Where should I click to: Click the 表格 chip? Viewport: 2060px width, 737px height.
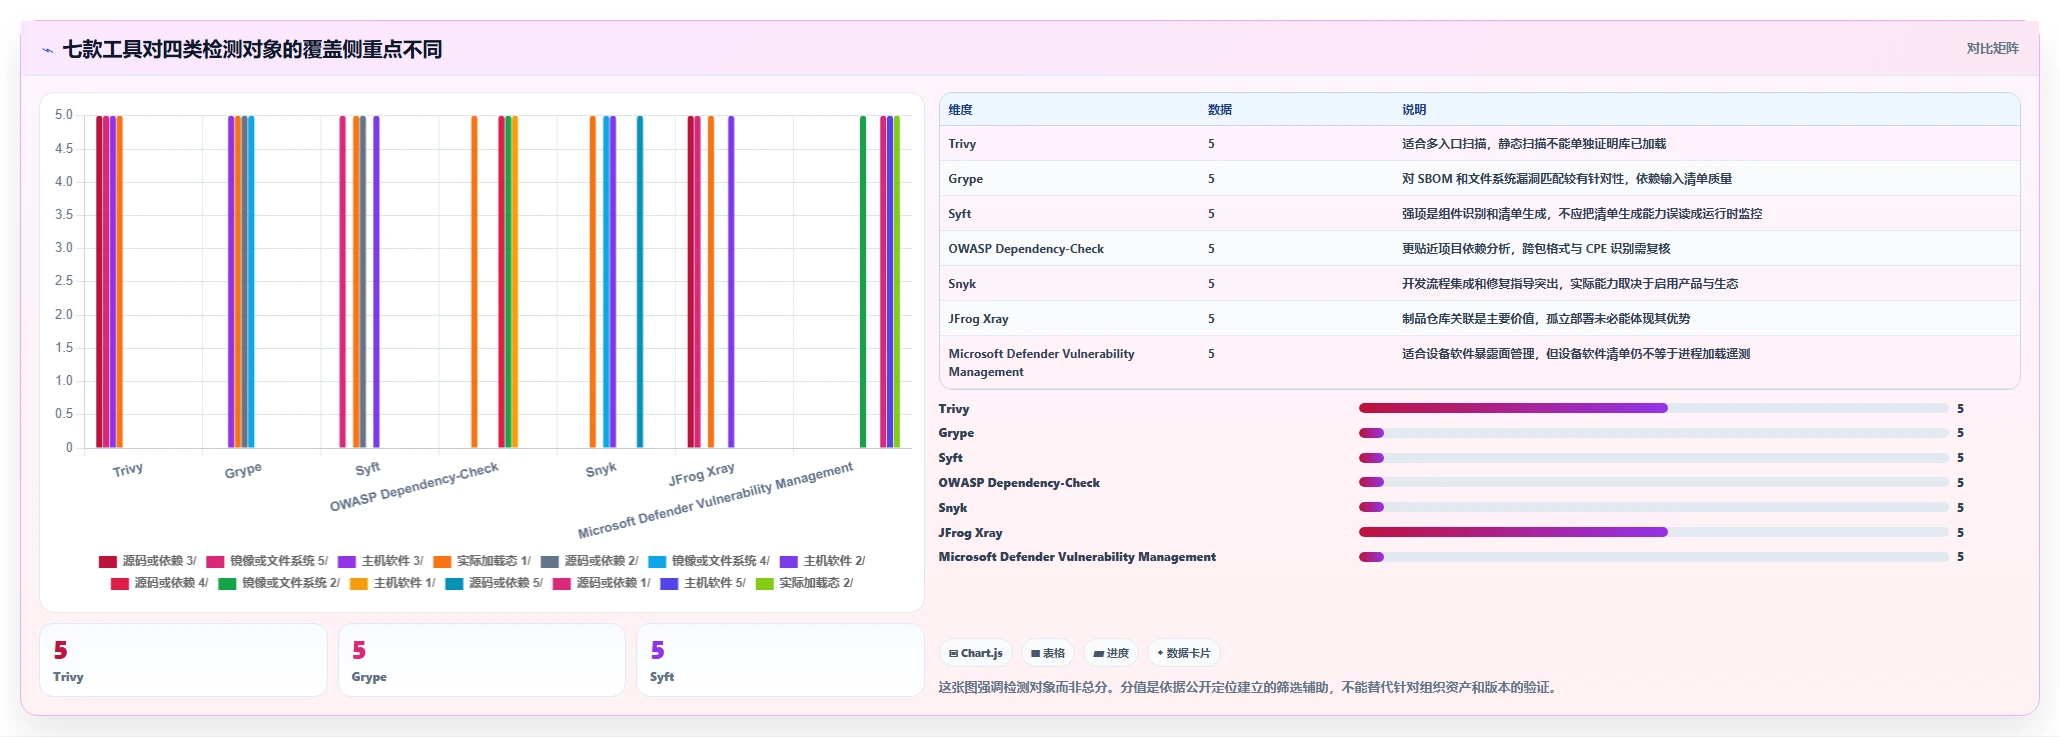pyautogui.click(x=1047, y=653)
